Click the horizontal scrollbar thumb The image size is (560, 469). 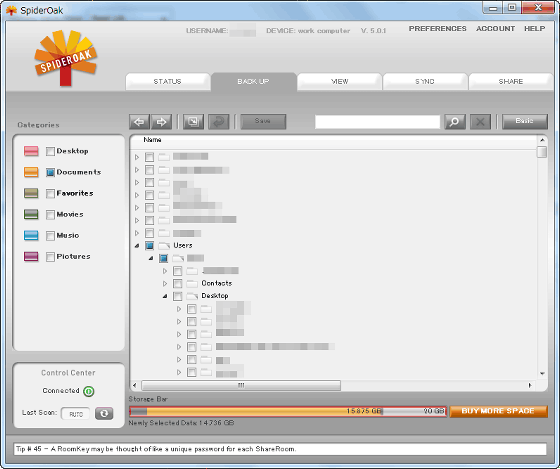point(241,385)
